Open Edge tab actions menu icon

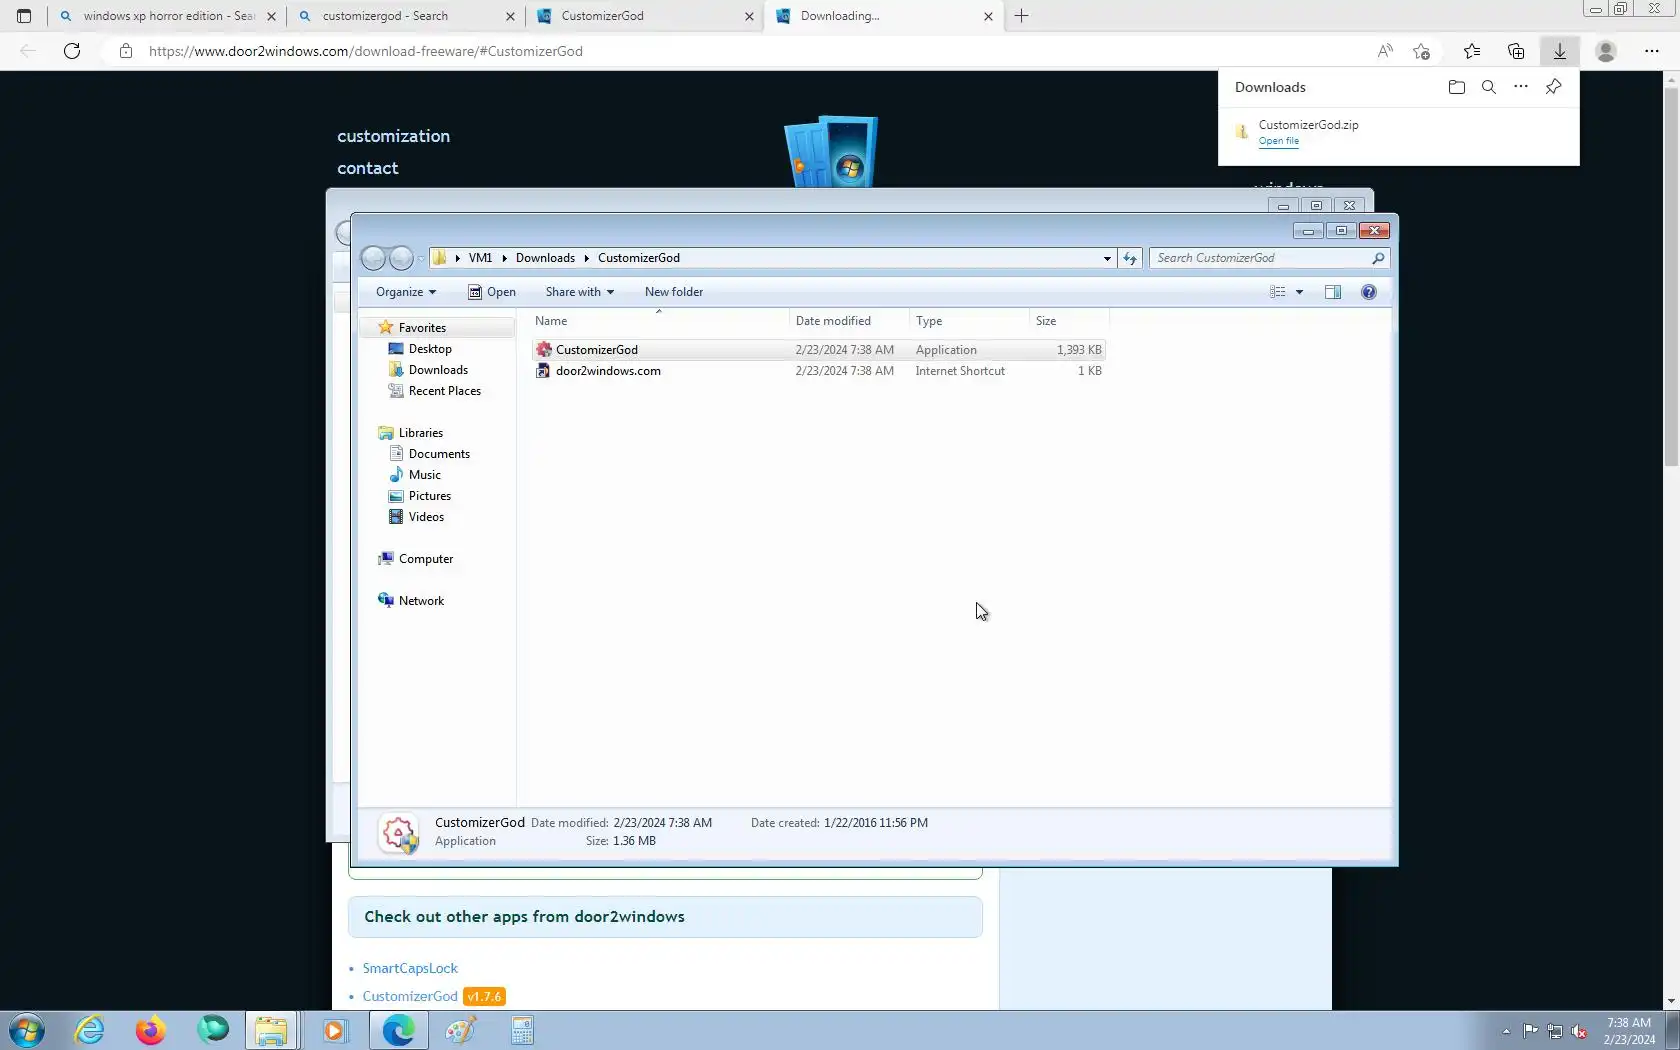tap(24, 16)
